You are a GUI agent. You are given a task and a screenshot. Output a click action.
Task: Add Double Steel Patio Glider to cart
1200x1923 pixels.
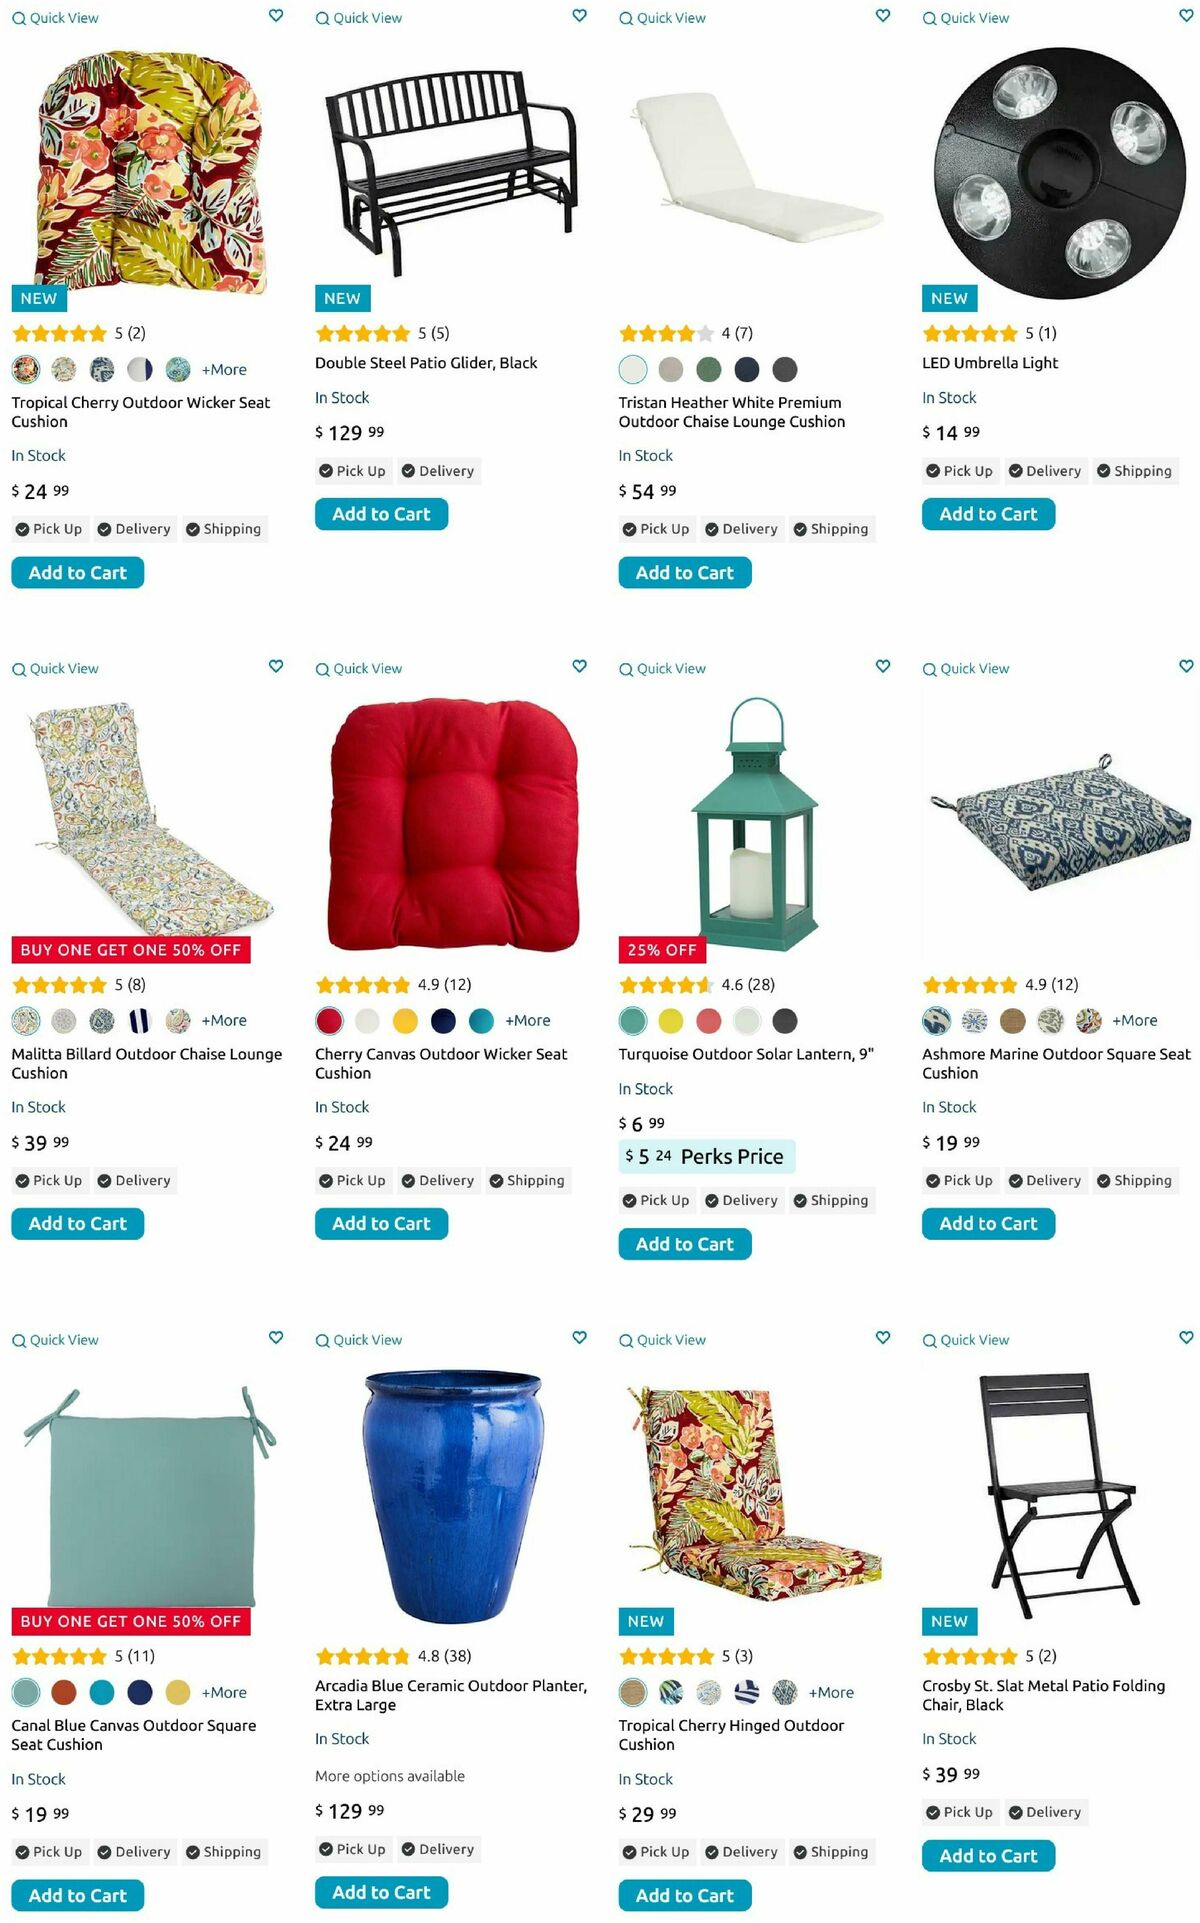(381, 514)
